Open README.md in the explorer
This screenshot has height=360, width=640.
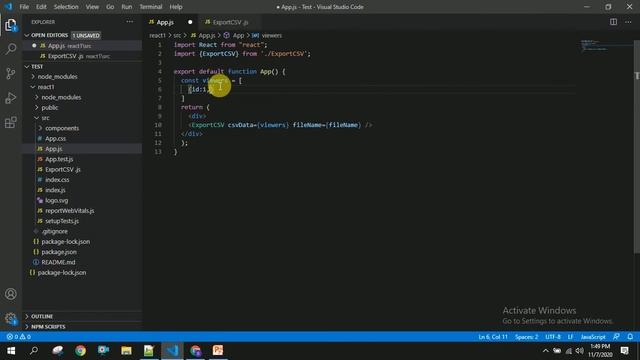pos(58,262)
